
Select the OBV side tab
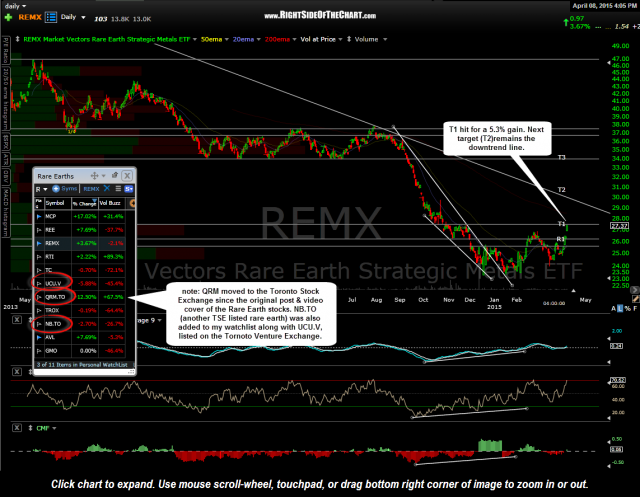pos(6,177)
